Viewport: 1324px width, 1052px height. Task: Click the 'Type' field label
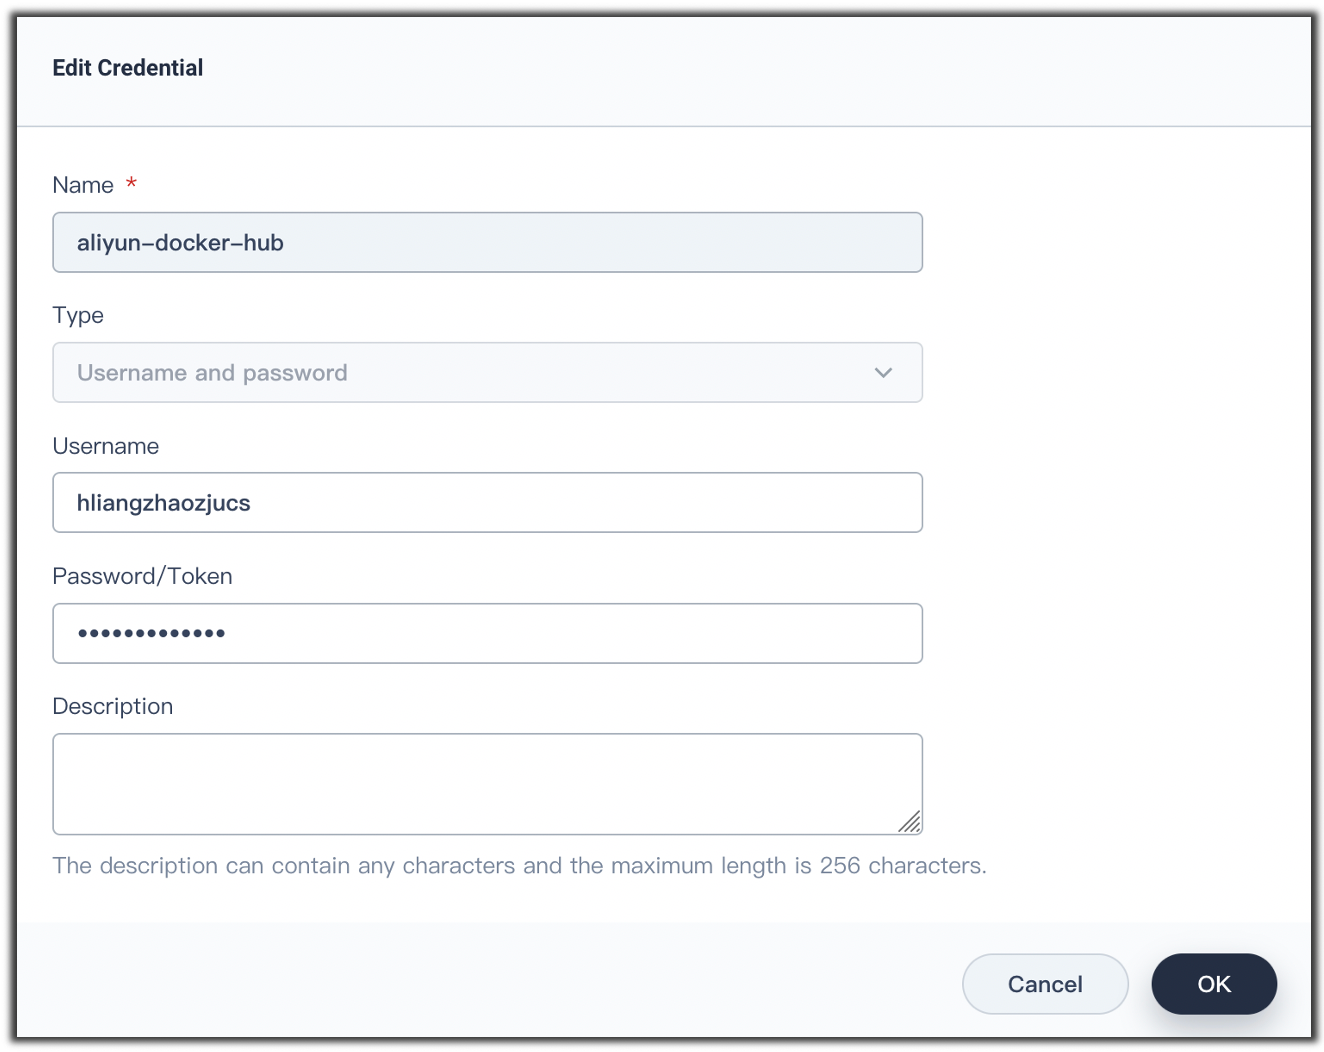click(78, 315)
